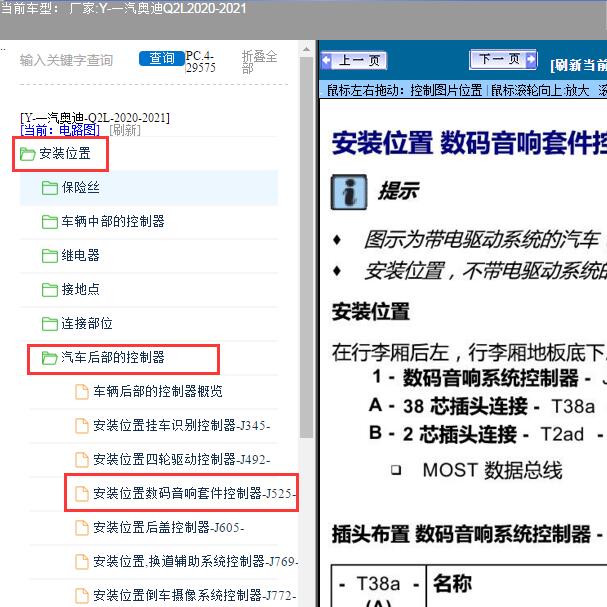Image resolution: width=607 pixels, height=607 pixels.
Task: Expand the 接地点 folder
Action: click(x=81, y=290)
